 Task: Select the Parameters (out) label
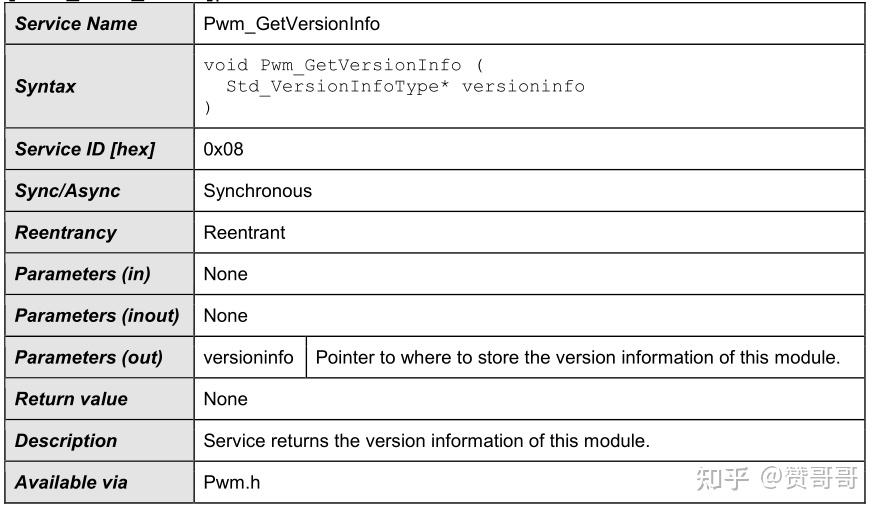pyautogui.click(x=88, y=357)
